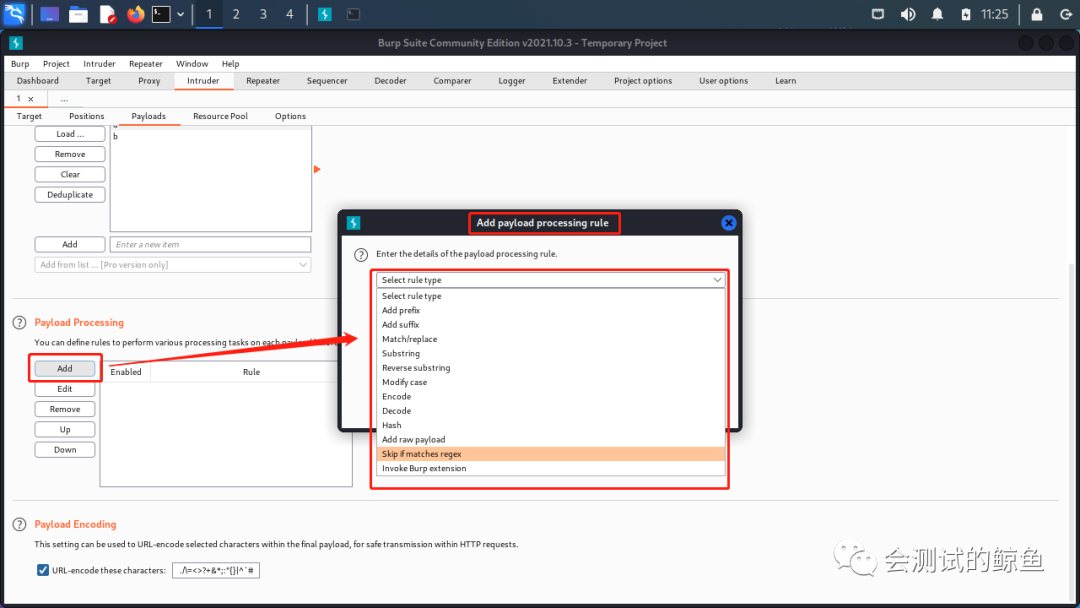This screenshot has width=1080, height=608.
Task: Click the 11:25 clock
Action: click(x=995, y=14)
